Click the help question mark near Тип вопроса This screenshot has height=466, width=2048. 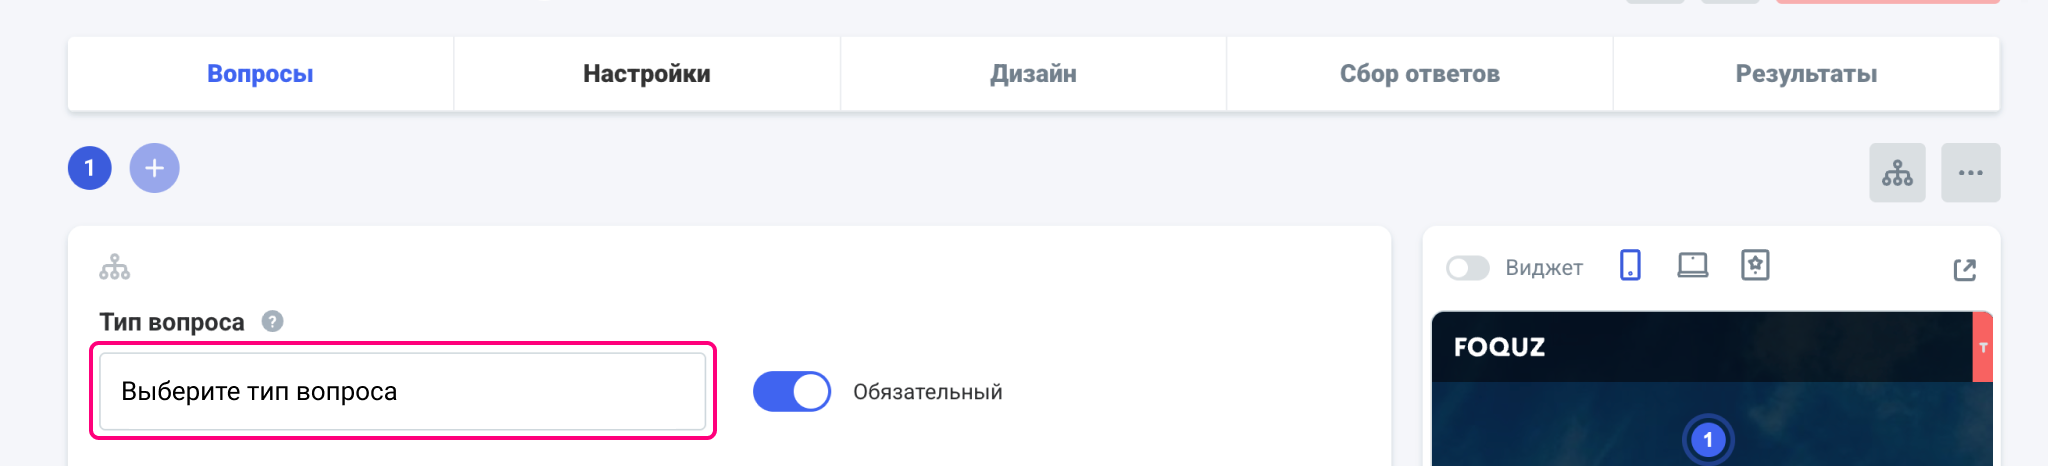click(272, 321)
